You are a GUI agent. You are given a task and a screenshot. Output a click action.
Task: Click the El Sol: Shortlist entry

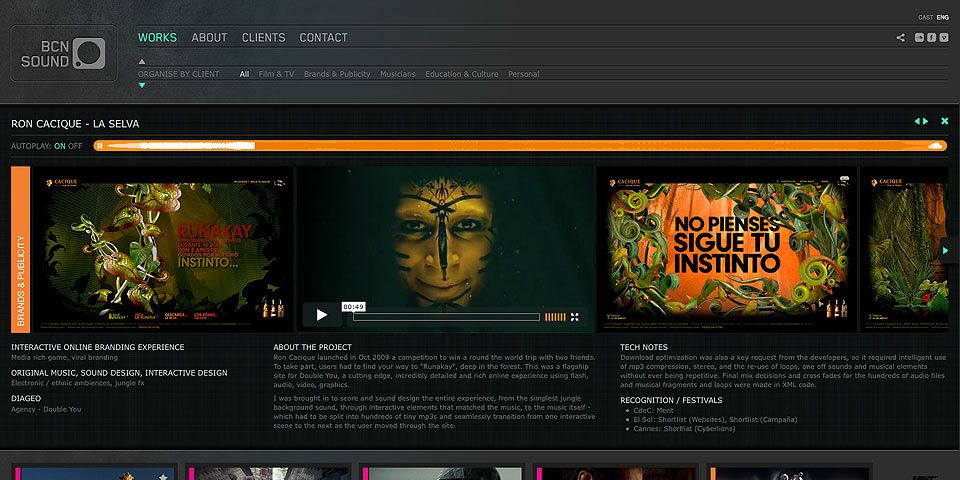coord(714,420)
